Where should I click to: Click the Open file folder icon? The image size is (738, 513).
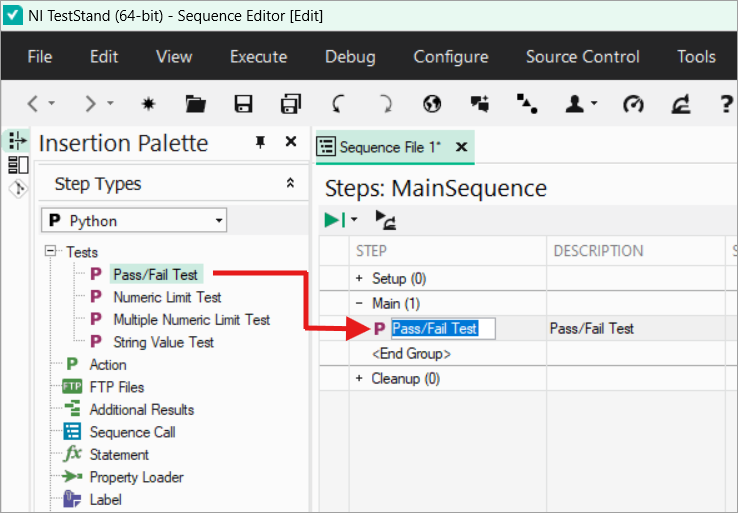pos(195,104)
